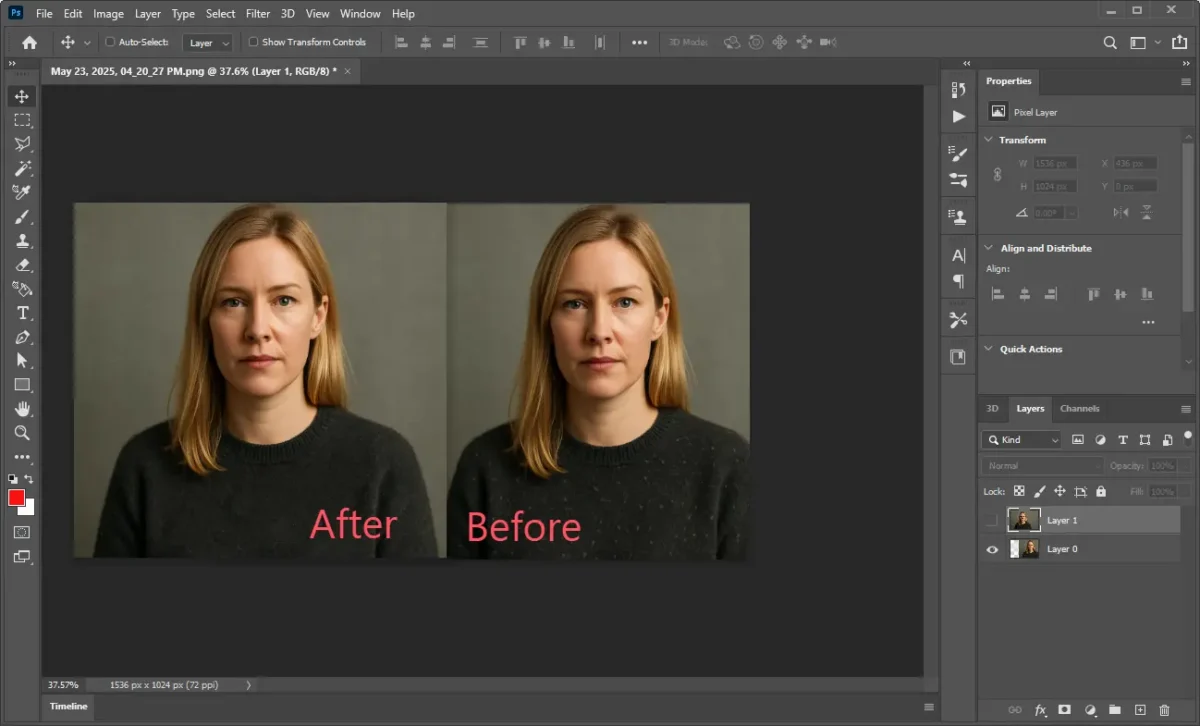Select the Rectangular Marquee tool
Screen dimensions: 1200x726
pos(22,120)
